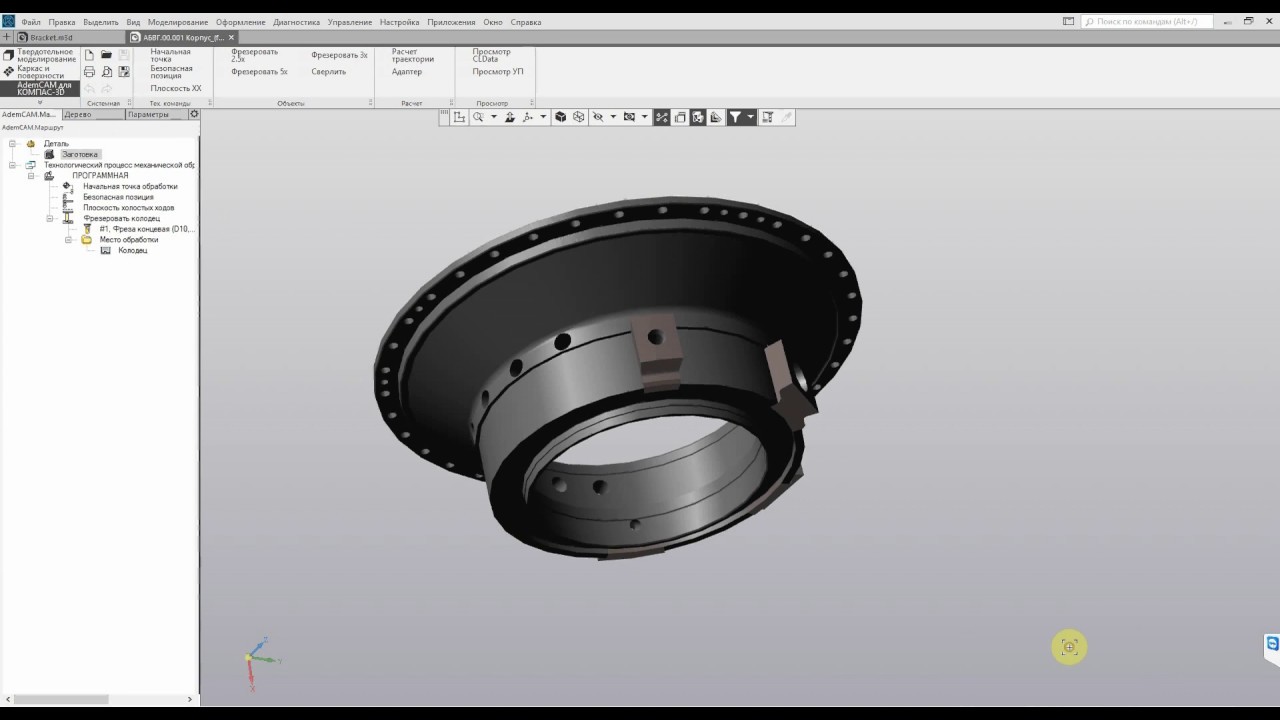The height and width of the screenshot is (720, 1280).
Task: Collapse the Фрезеровать колодец tree node
Action: 50,218
